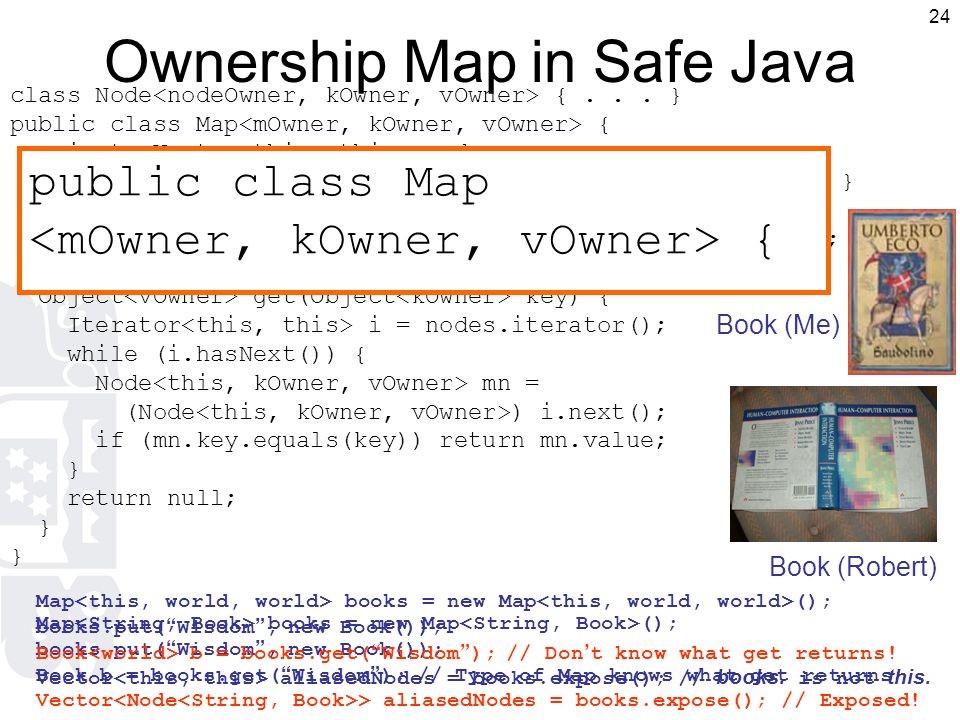Click "if (mn.key.equals(key)) return mn.value;" line
Viewport: 960px width, 720px height.
(x=380, y=441)
